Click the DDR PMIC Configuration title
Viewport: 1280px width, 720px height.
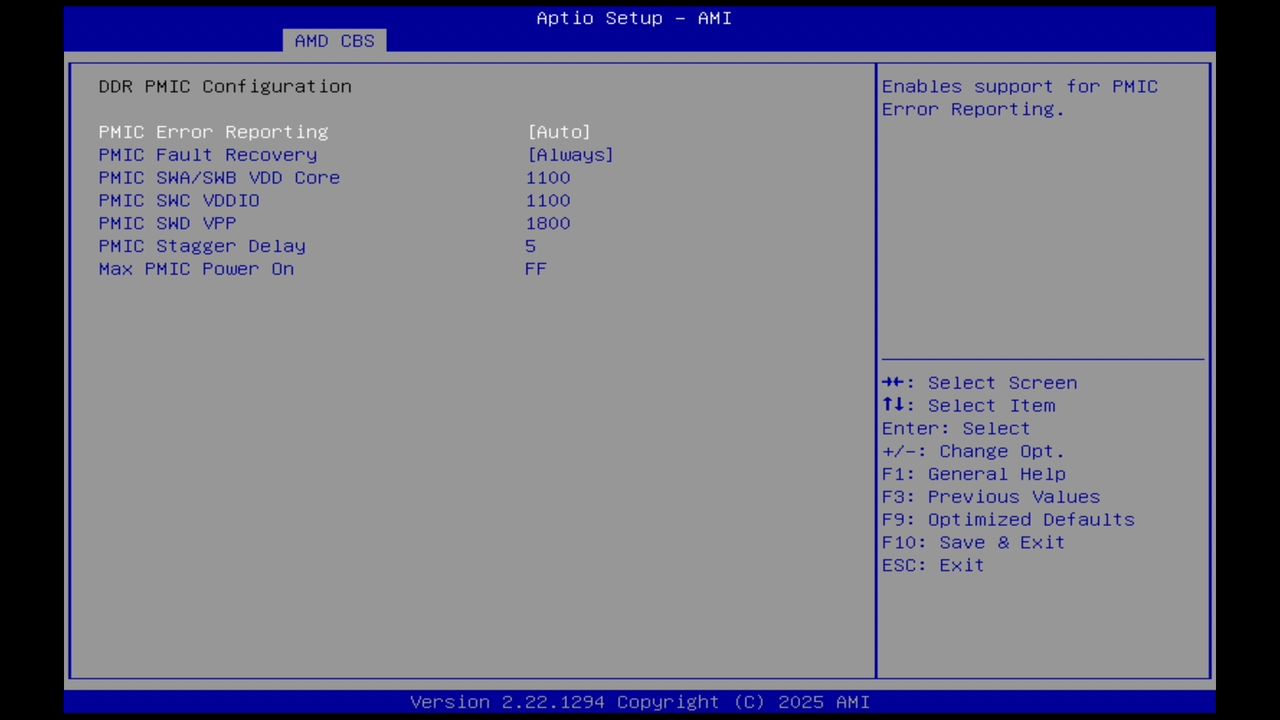pos(224,86)
